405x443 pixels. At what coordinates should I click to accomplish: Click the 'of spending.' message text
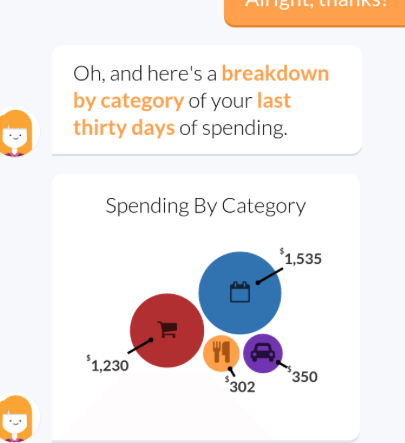point(233,129)
